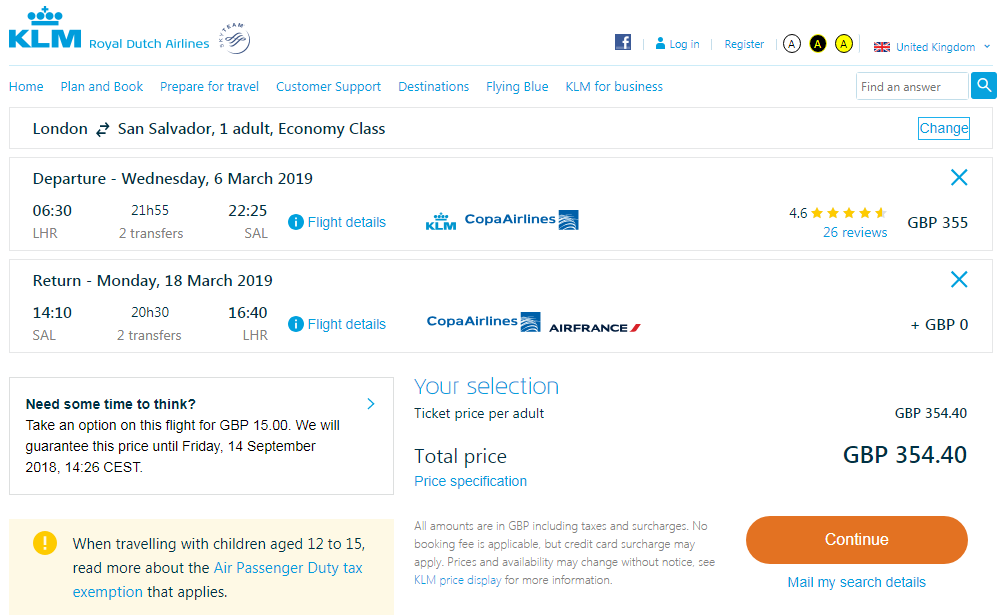Open the KLM Facebook page icon
This screenshot has height=615, width=1003.
point(622,42)
